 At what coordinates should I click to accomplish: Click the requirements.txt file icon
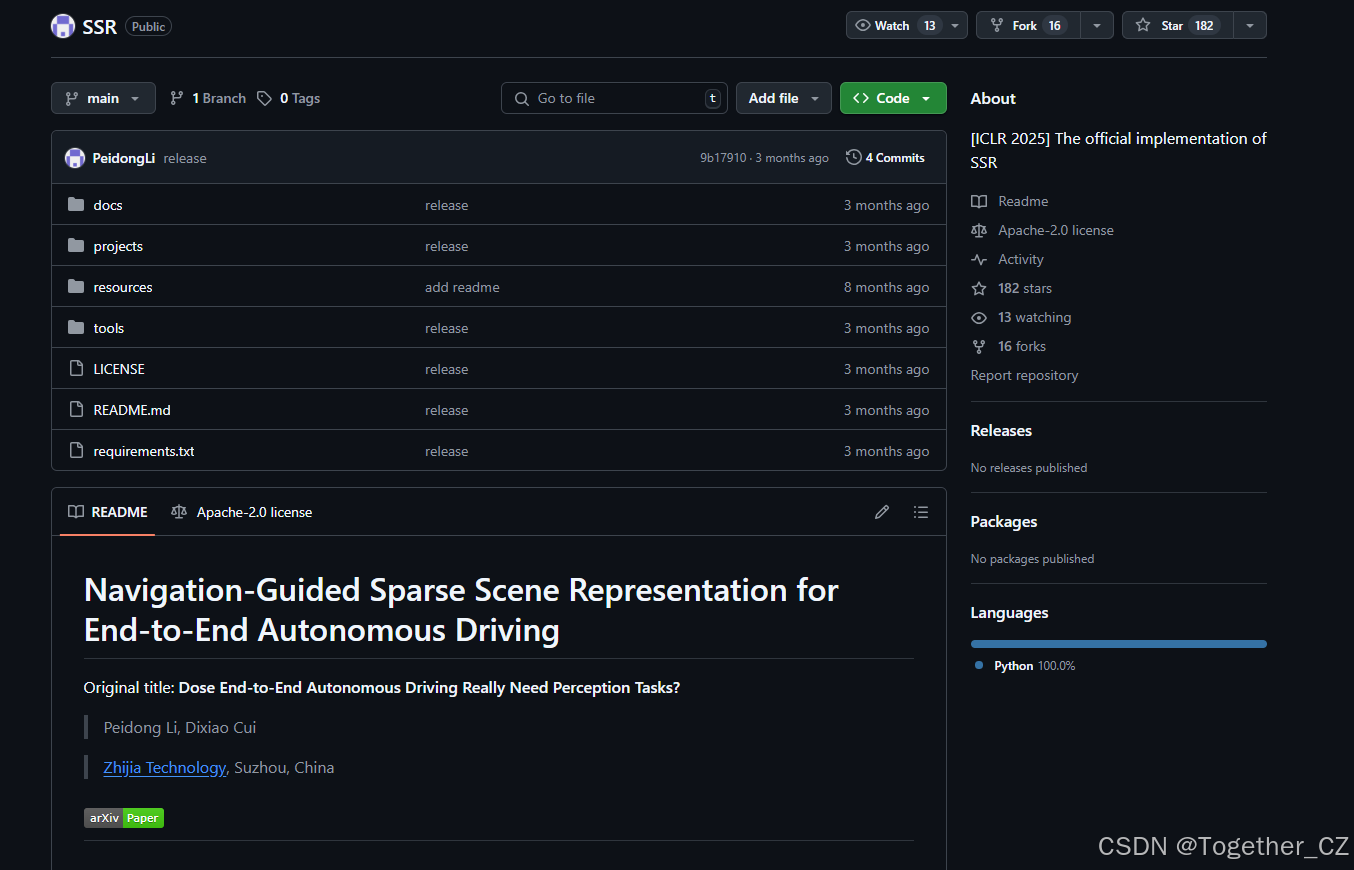[76, 451]
